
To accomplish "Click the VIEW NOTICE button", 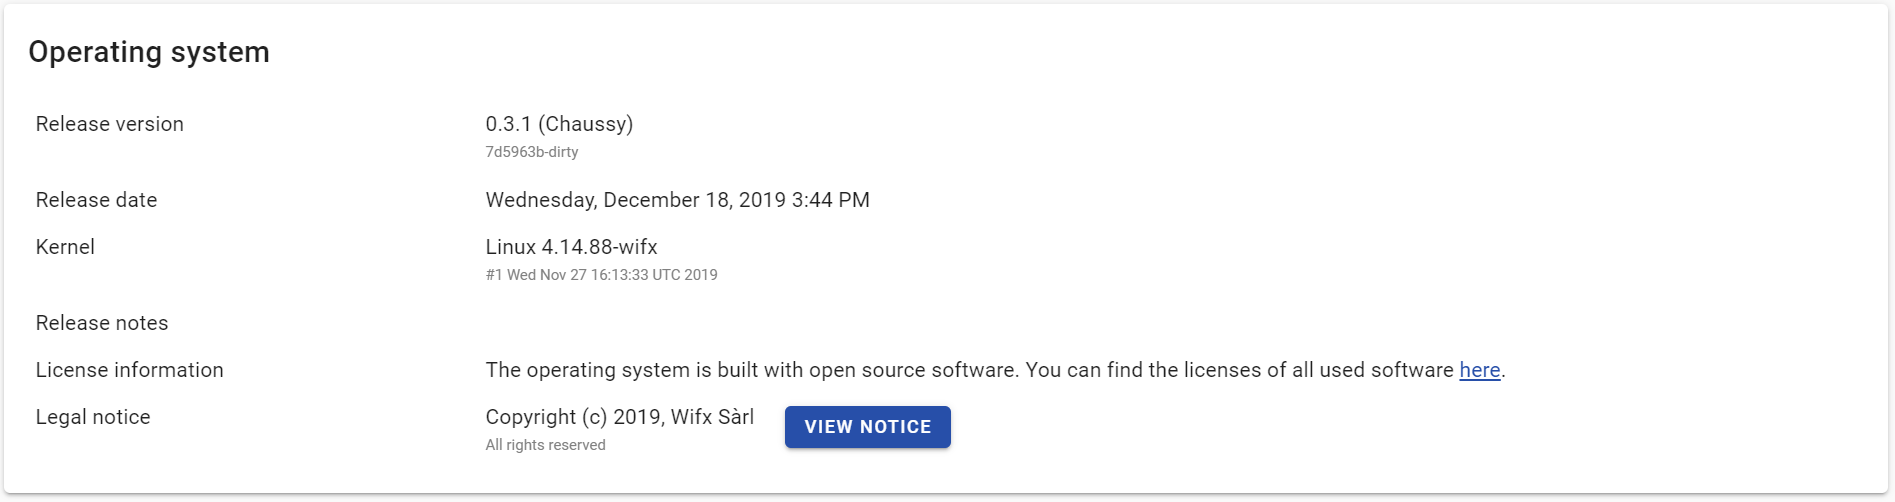I will coord(867,427).
